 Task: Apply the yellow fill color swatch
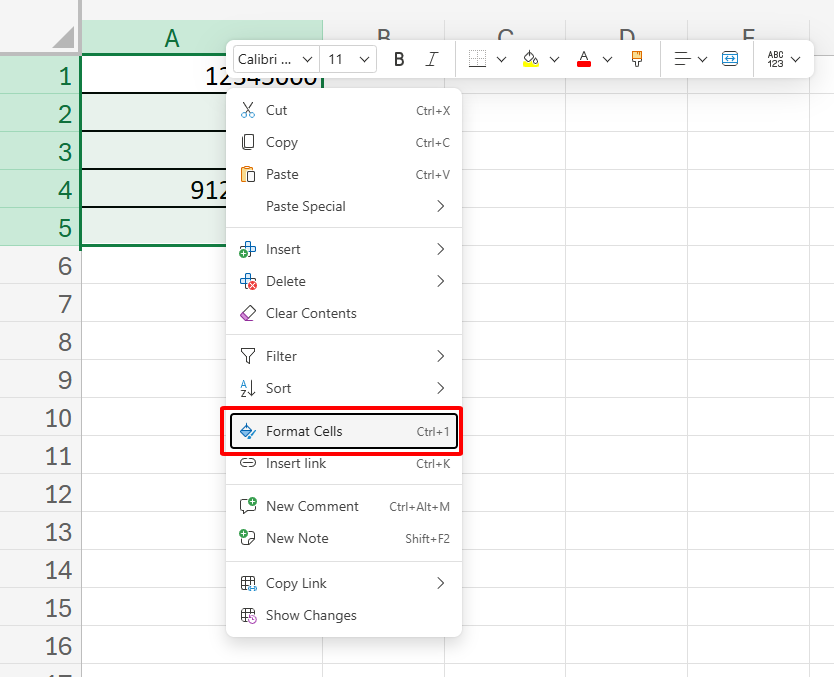click(529, 66)
